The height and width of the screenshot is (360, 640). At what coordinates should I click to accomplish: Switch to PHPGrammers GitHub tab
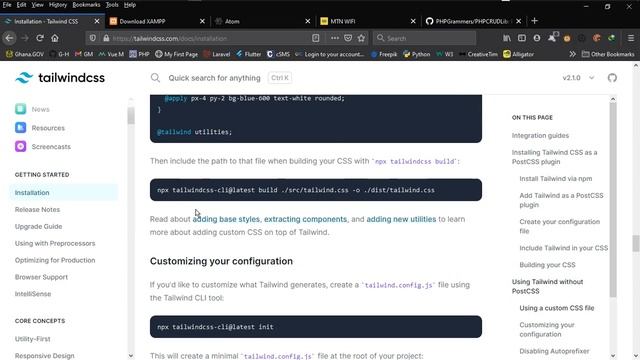pos(473,21)
